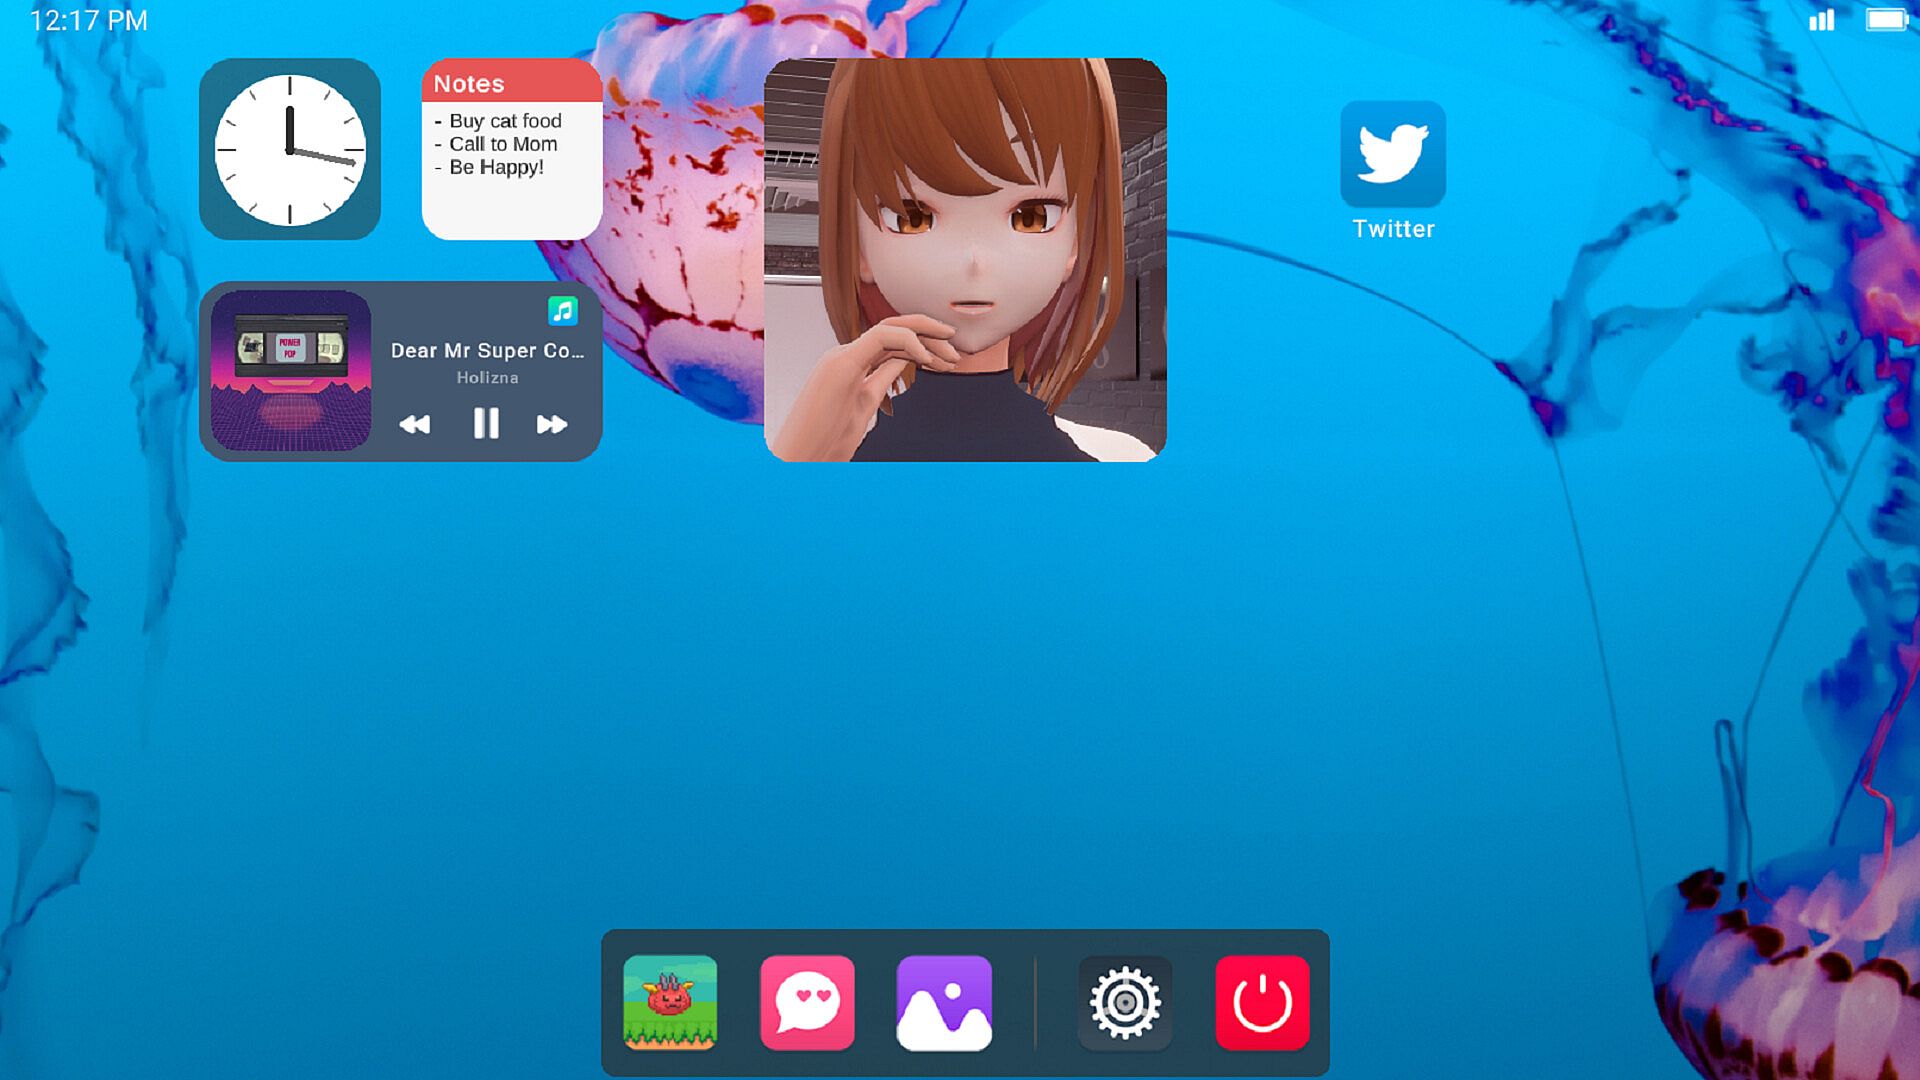Screen dimensions: 1920x1080
Task: Open the anime girl picture widget
Action: [x=965, y=260]
